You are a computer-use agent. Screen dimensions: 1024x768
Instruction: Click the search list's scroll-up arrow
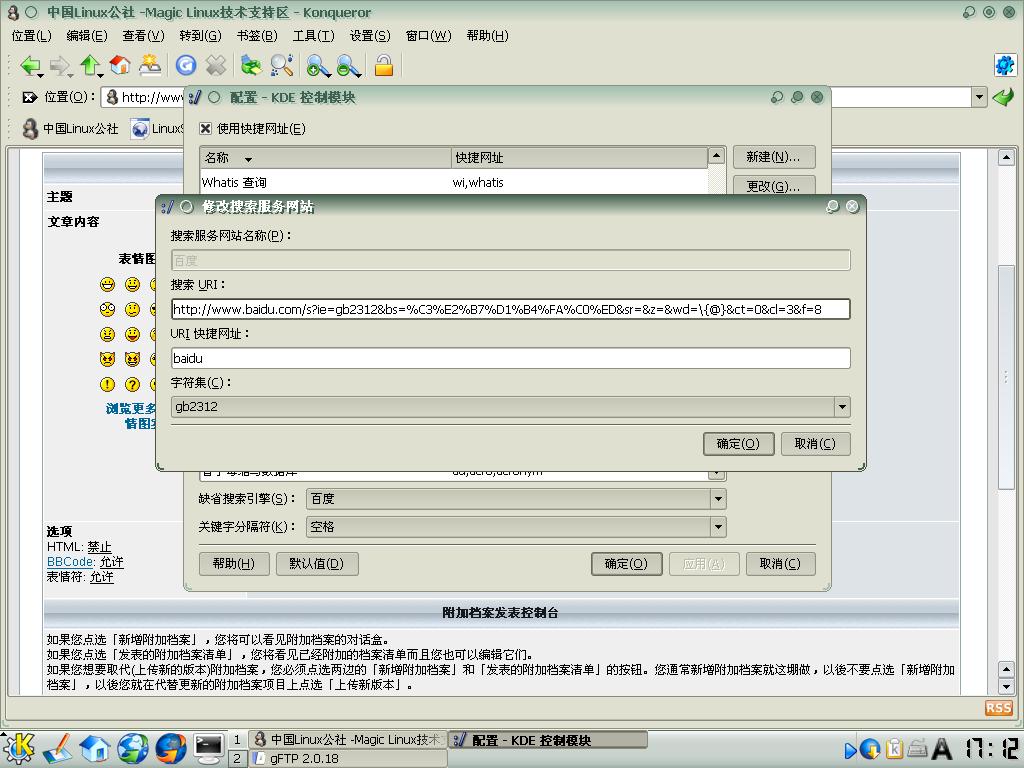pos(716,155)
